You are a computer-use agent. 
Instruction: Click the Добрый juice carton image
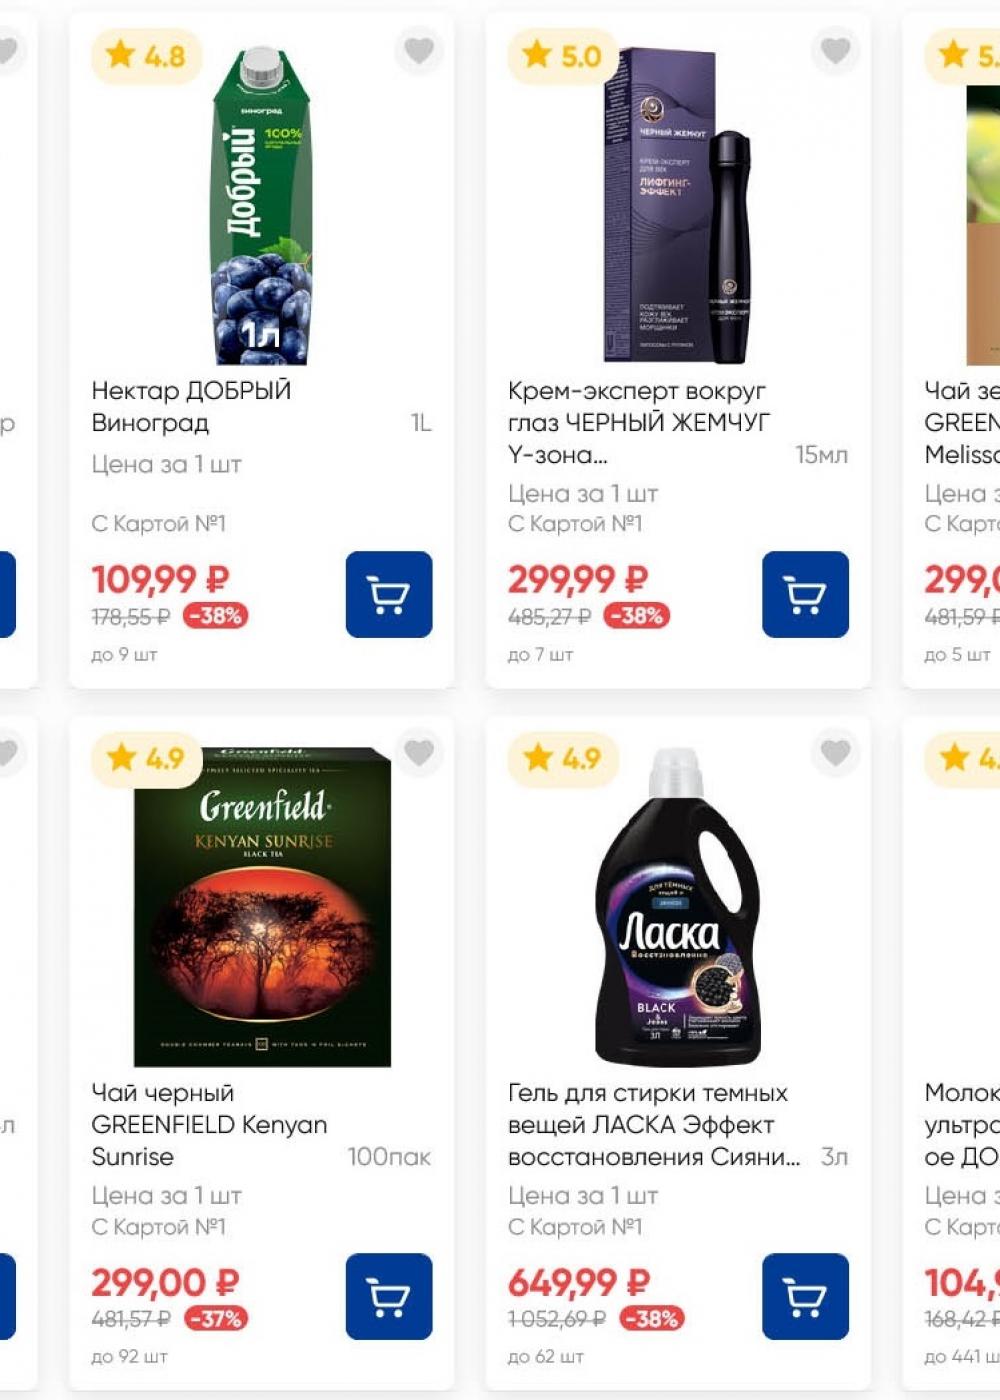(262, 207)
